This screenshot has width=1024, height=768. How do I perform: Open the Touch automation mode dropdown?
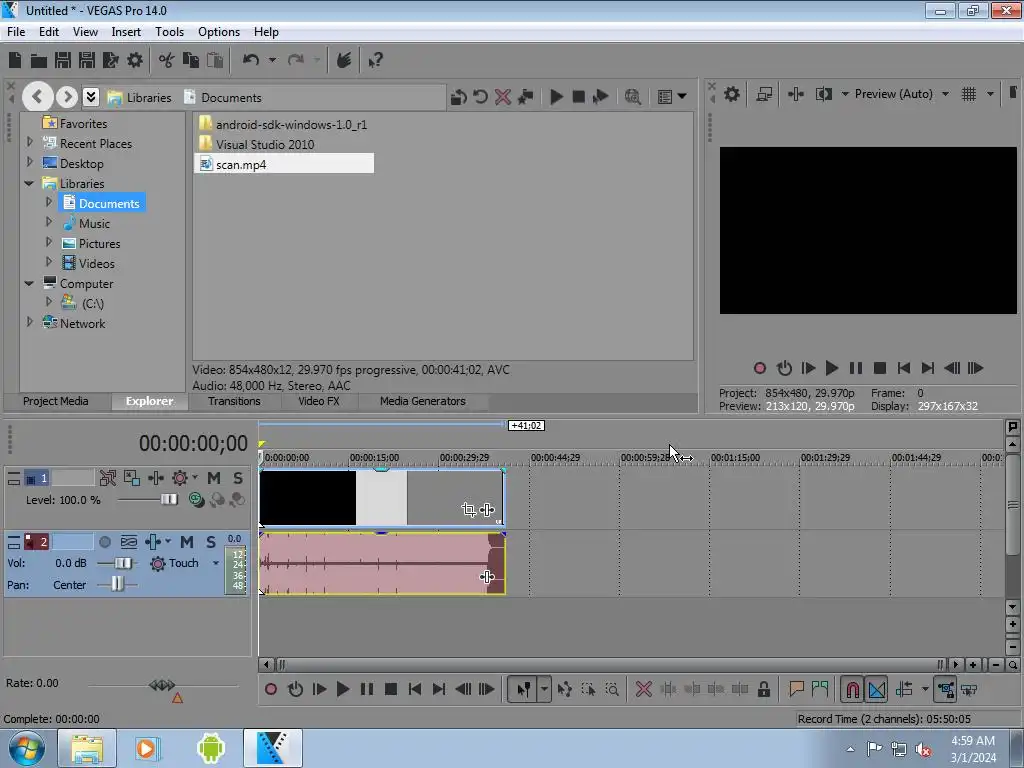[x=216, y=563]
